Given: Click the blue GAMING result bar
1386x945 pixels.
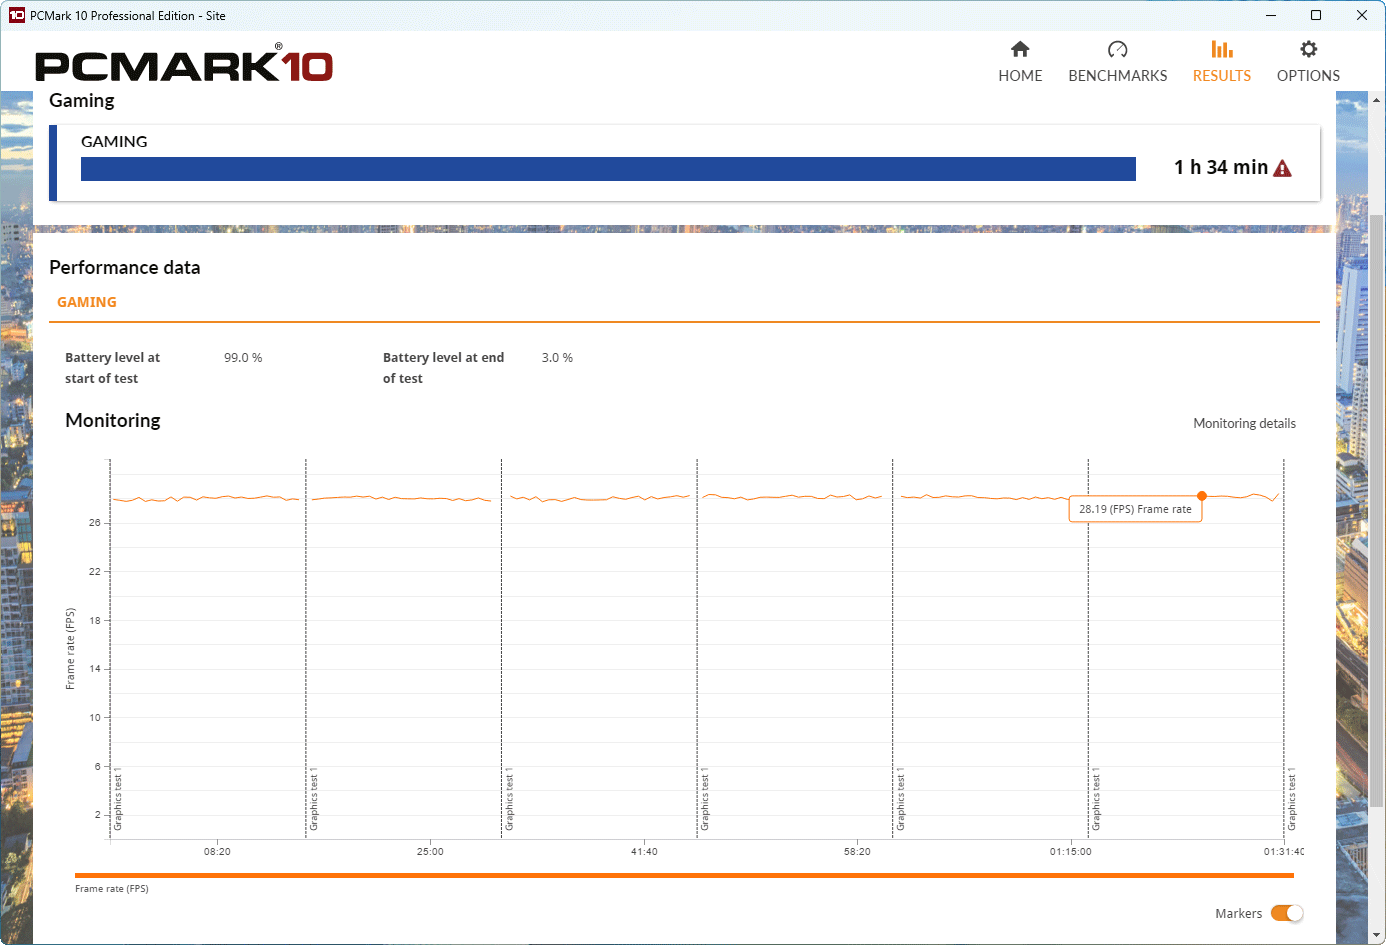Looking at the screenshot, I should point(608,169).
